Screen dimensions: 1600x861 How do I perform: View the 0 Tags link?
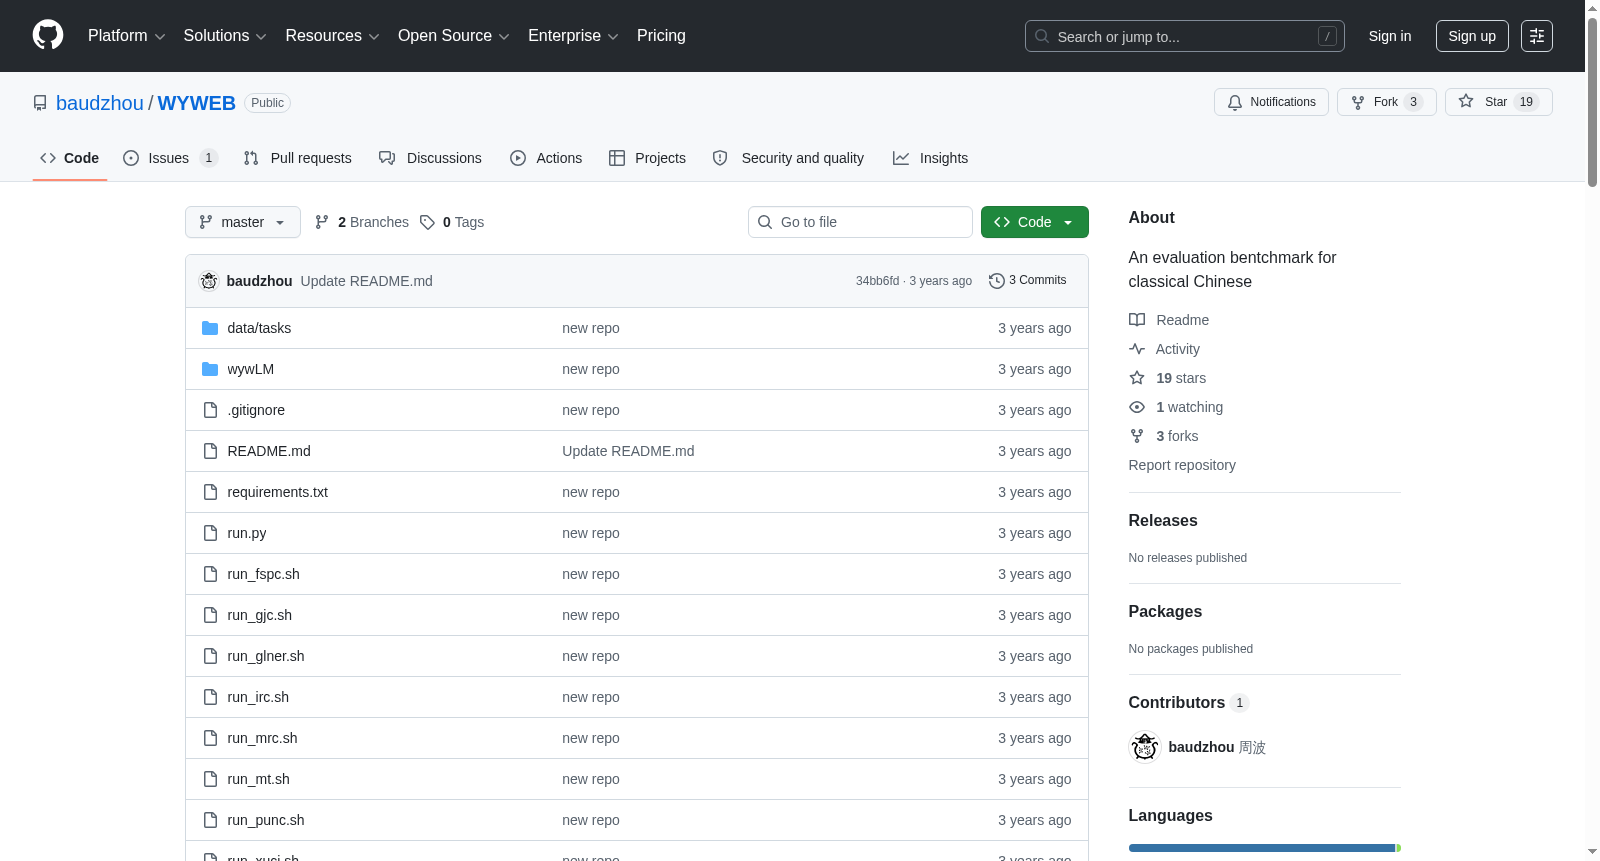(452, 222)
